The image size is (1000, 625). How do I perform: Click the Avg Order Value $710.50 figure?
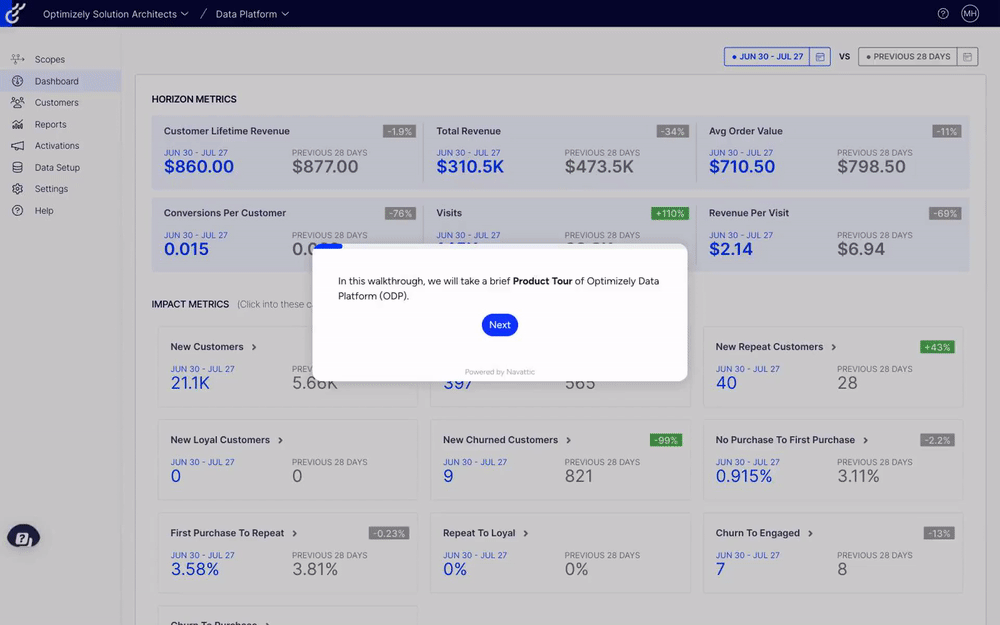tap(742, 167)
